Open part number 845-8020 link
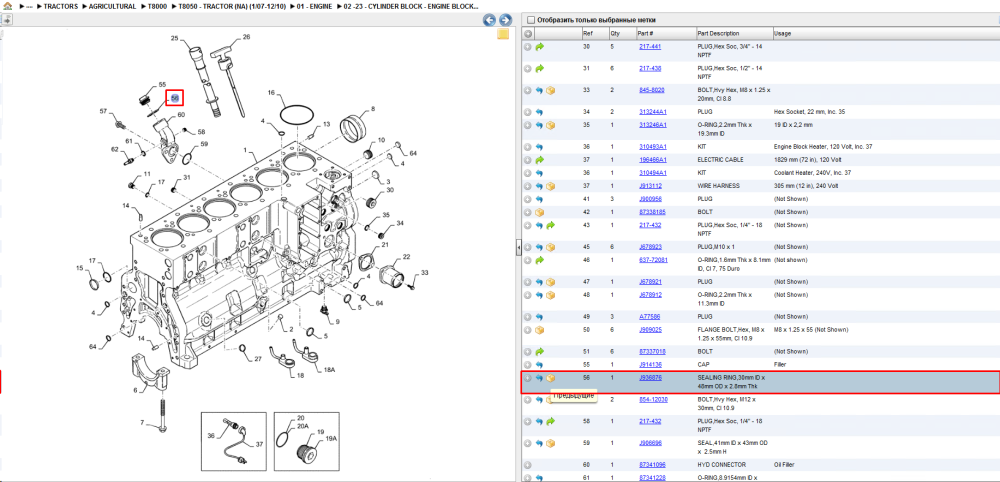Screen dimensions: 1000x482 (x=651, y=90)
